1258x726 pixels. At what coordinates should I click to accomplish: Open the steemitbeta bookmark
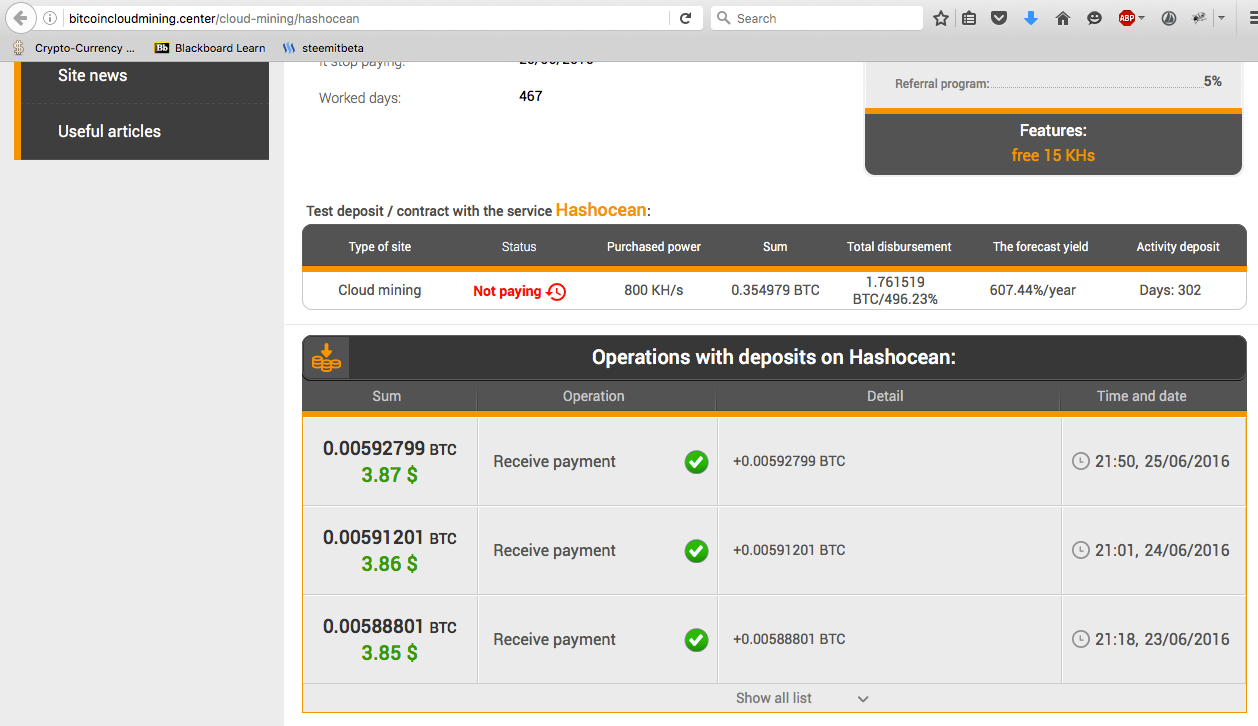323,47
